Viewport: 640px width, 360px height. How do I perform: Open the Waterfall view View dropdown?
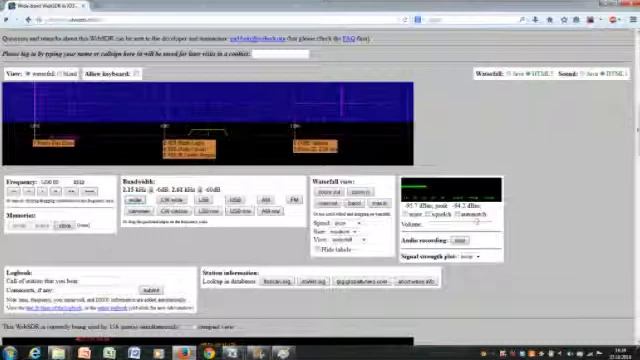pyautogui.click(x=348, y=240)
